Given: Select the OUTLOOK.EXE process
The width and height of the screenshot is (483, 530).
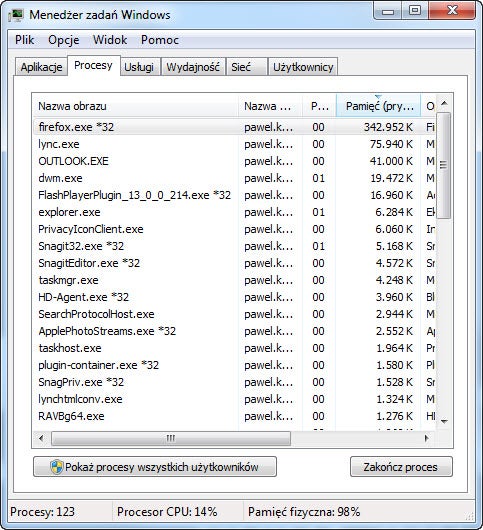Looking at the screenshot, I should pyautogui.click(x=235, y=161).
